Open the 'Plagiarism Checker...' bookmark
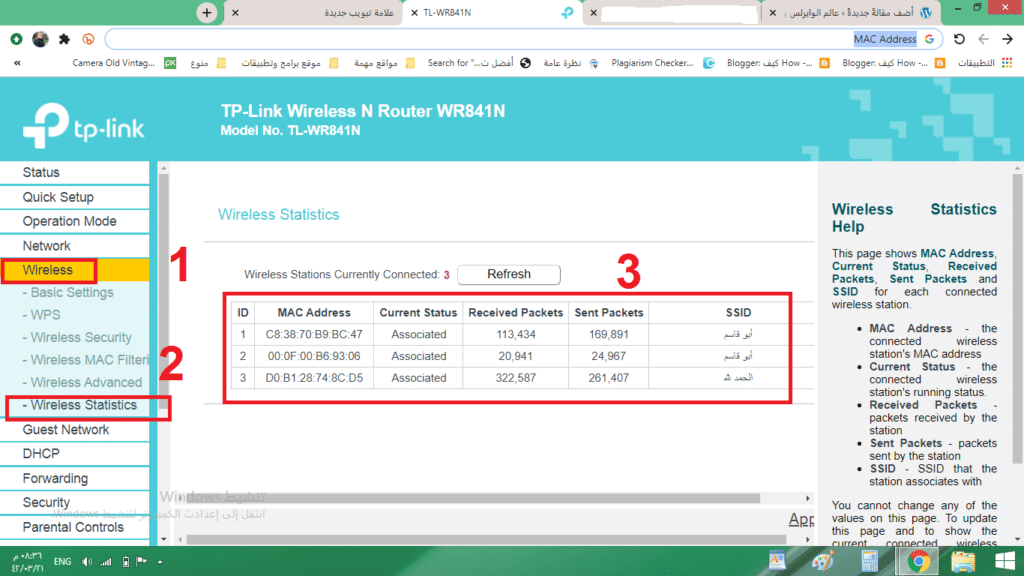This screenshot has width=1024, height=576. click(x=663, y=63)
